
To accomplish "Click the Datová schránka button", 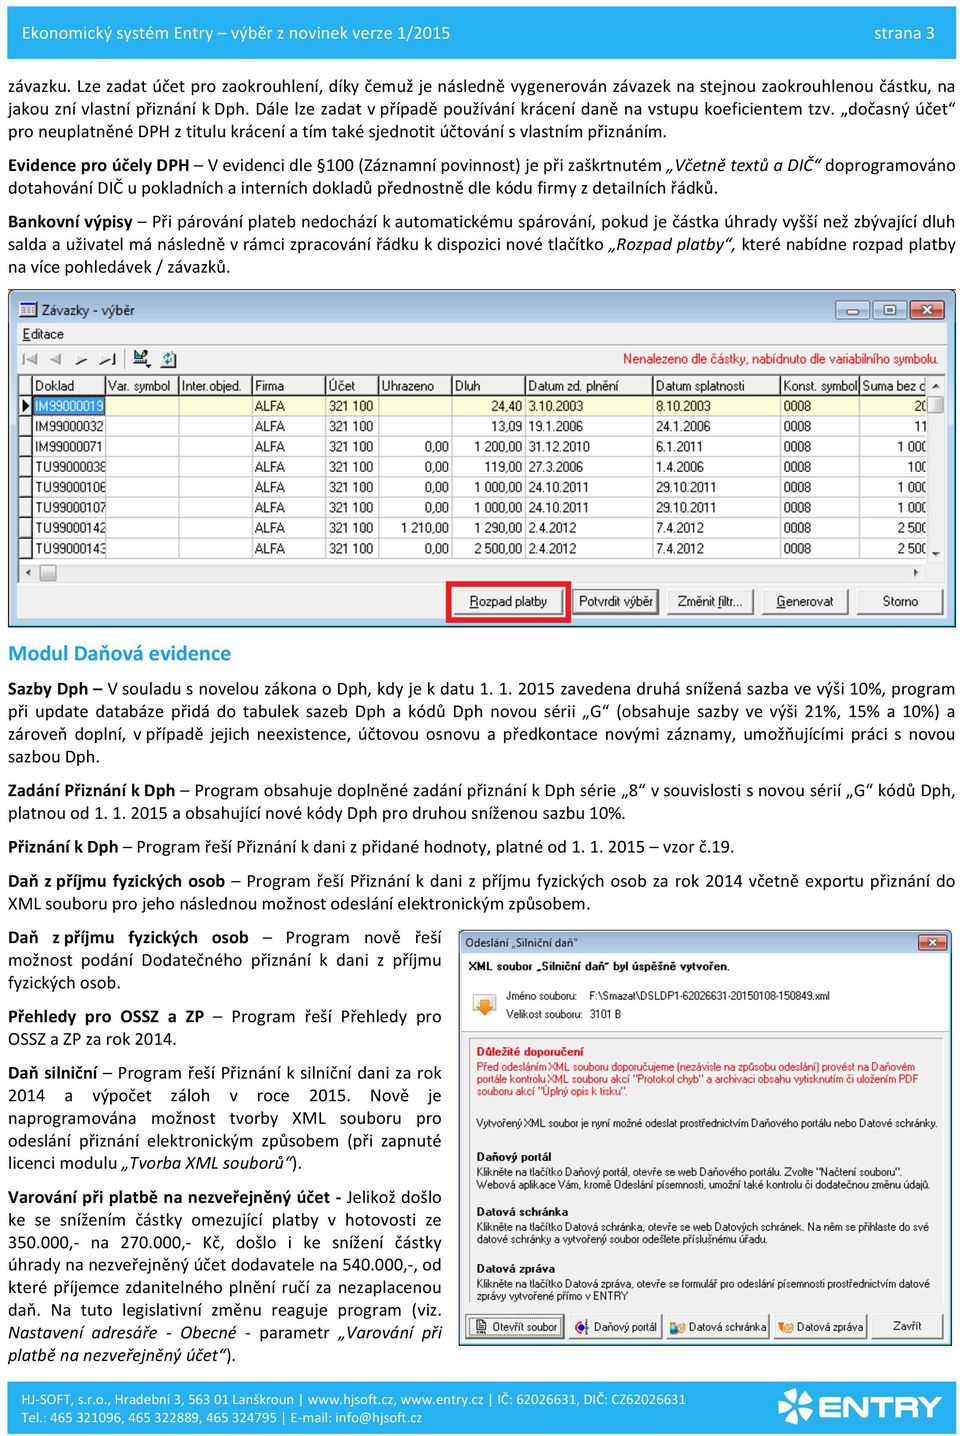I will [x=718, y=1327].
